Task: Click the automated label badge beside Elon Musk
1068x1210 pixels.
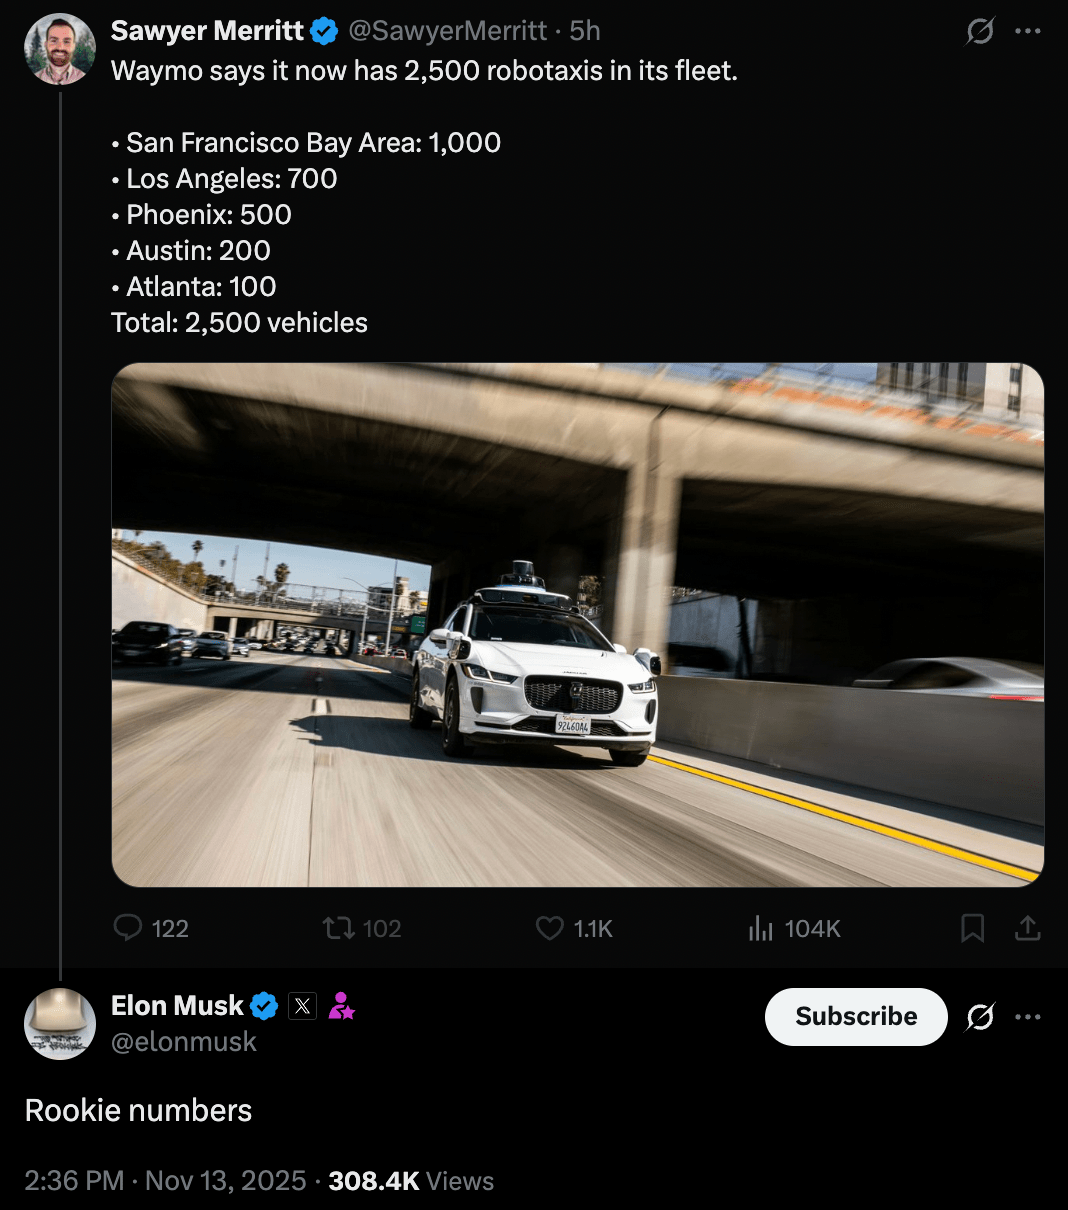Action: point(343,1006)
